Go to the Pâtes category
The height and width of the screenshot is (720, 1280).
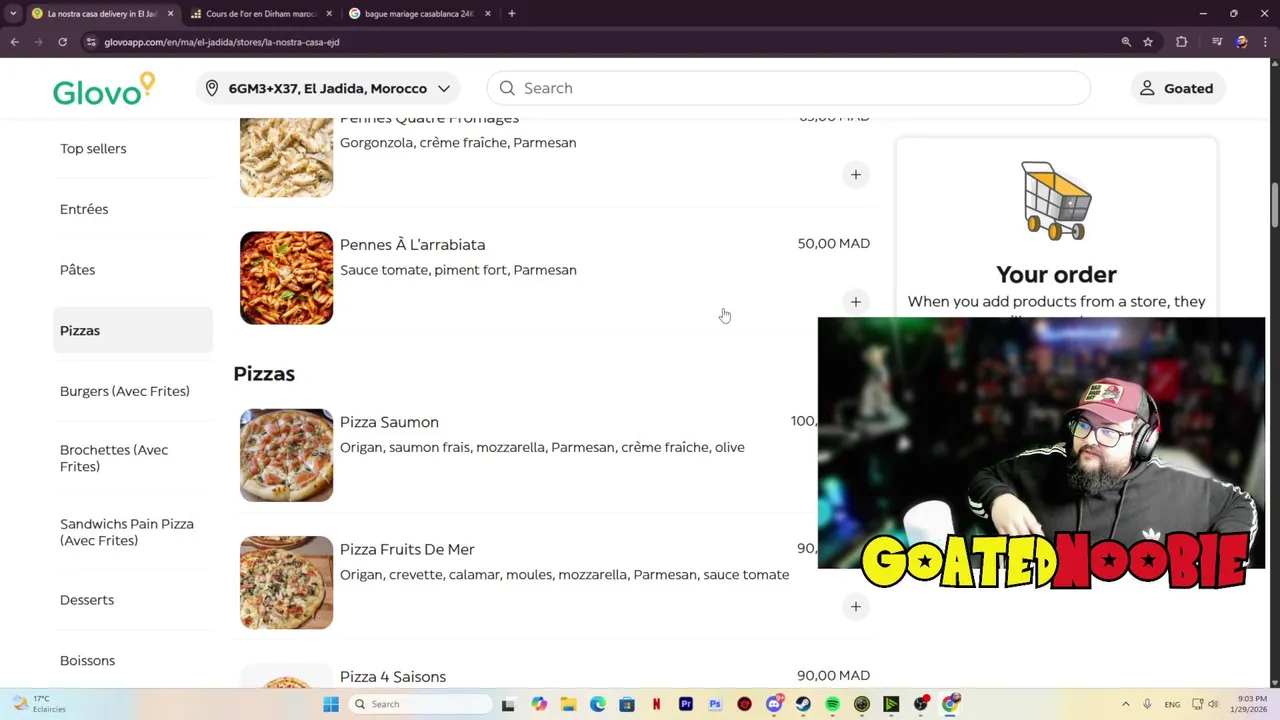click(77, 270)
